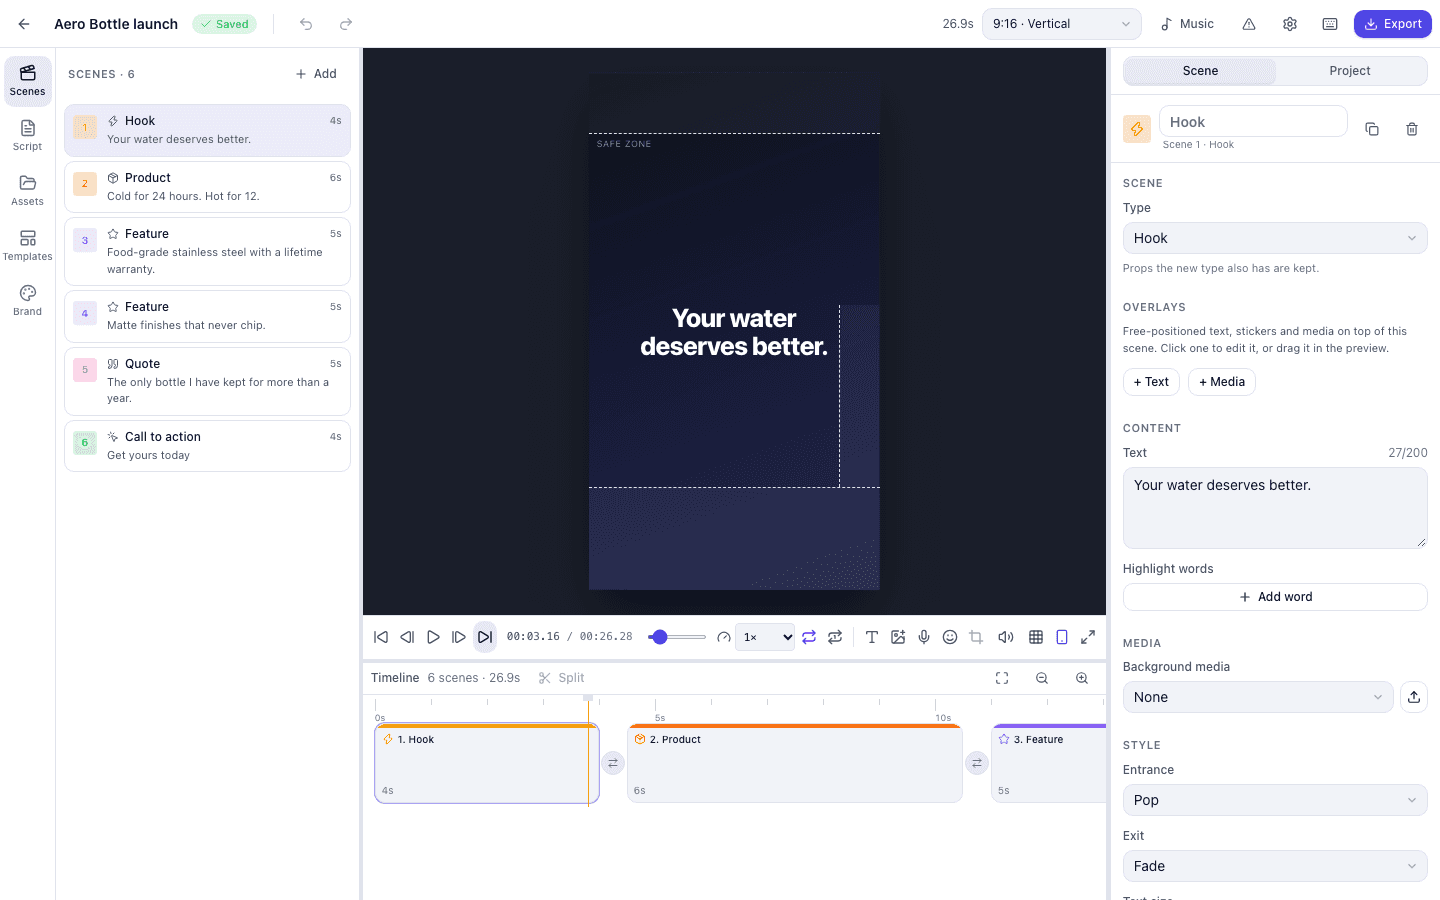Click the content text area

[x=1275, y=508]
